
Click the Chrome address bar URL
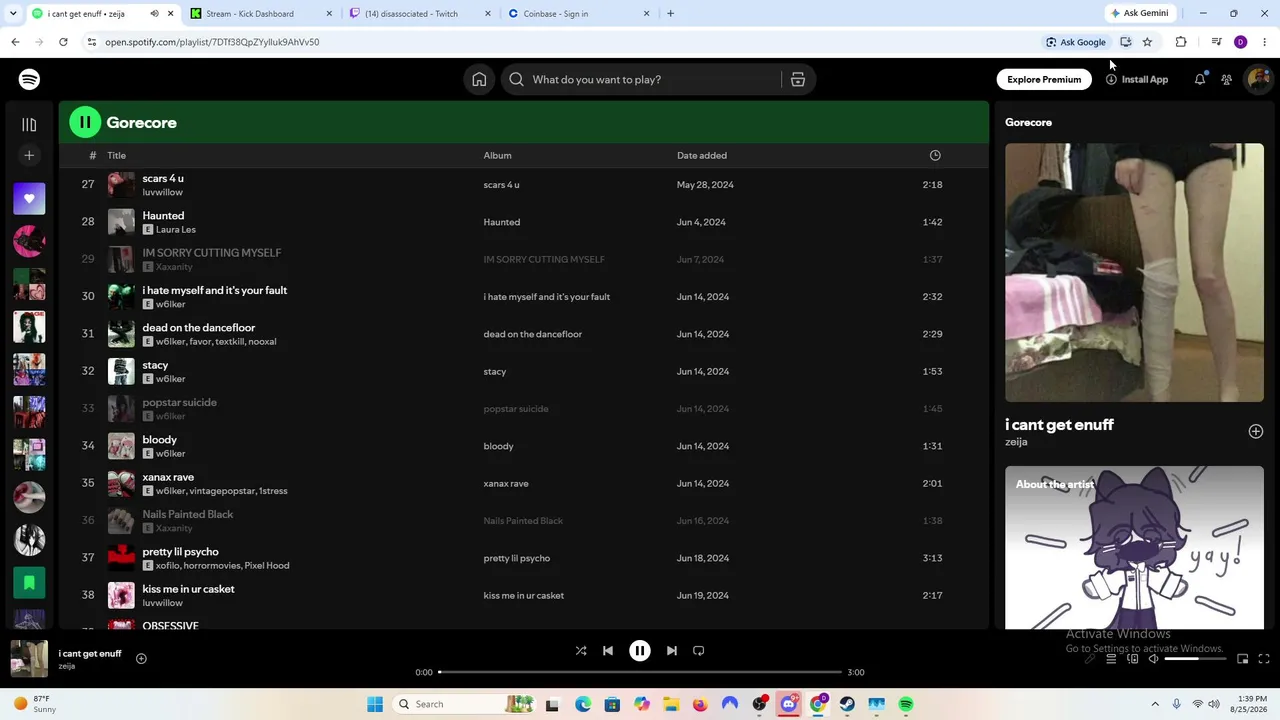212,42
